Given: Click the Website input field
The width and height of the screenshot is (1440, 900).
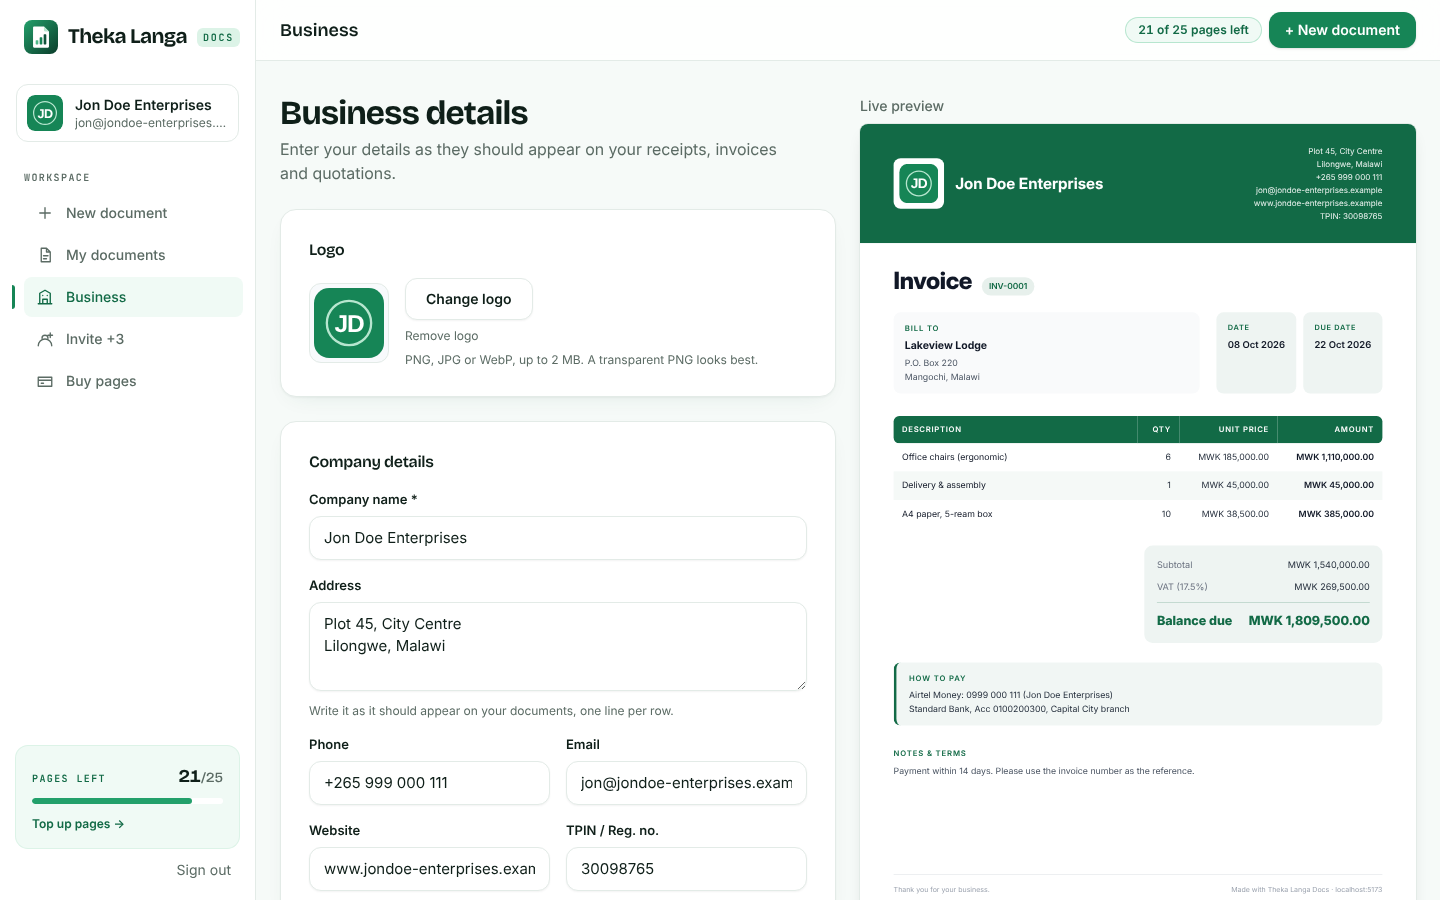Looking at the screenshot, I should tap(429, 869).
